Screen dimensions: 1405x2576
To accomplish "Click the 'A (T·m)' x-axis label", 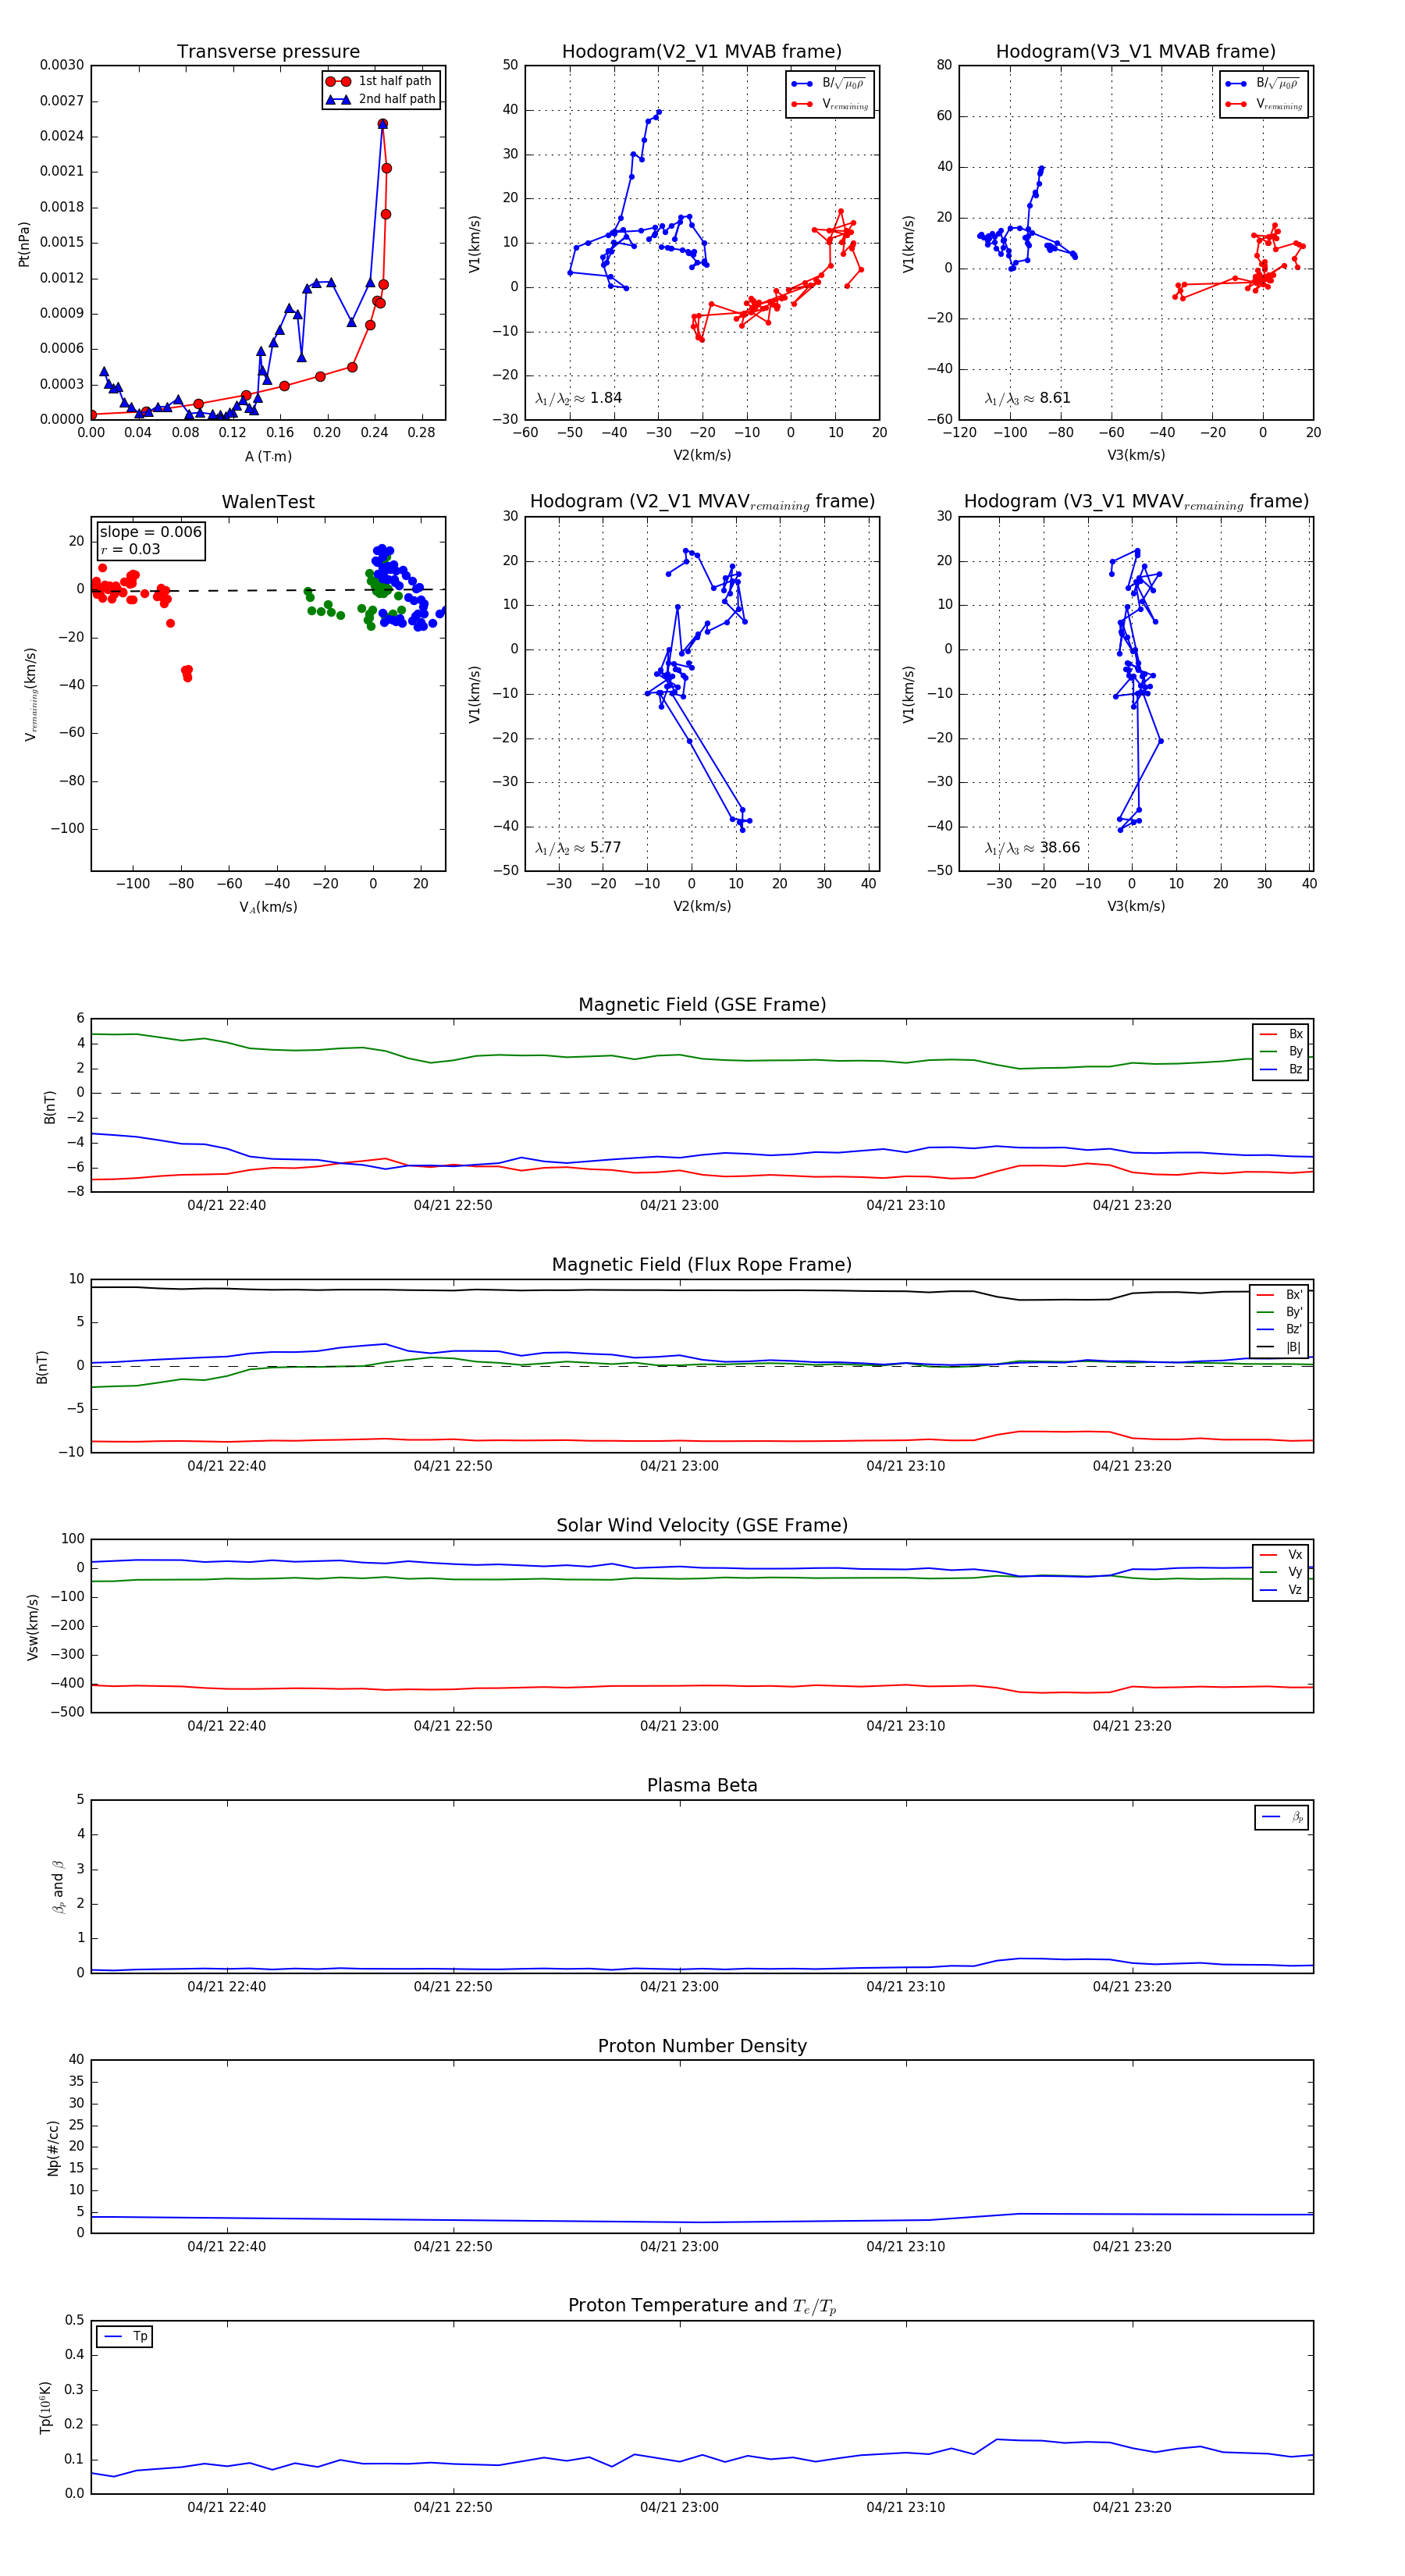I will tap(268, 457).
